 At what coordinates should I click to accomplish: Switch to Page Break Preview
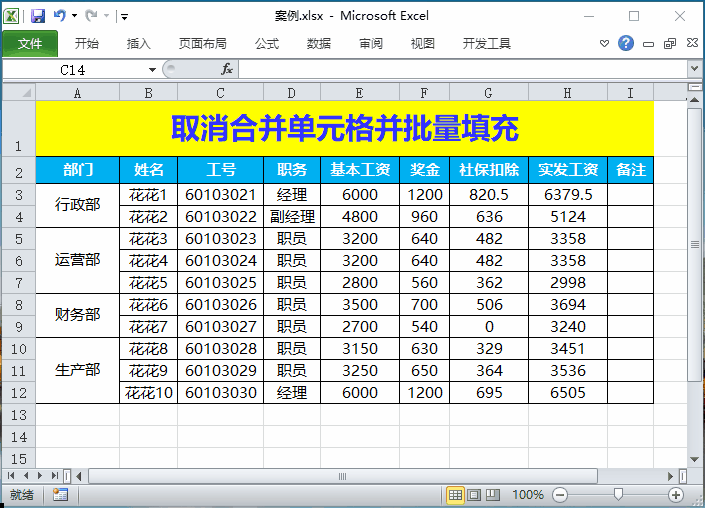coord(492,495)
